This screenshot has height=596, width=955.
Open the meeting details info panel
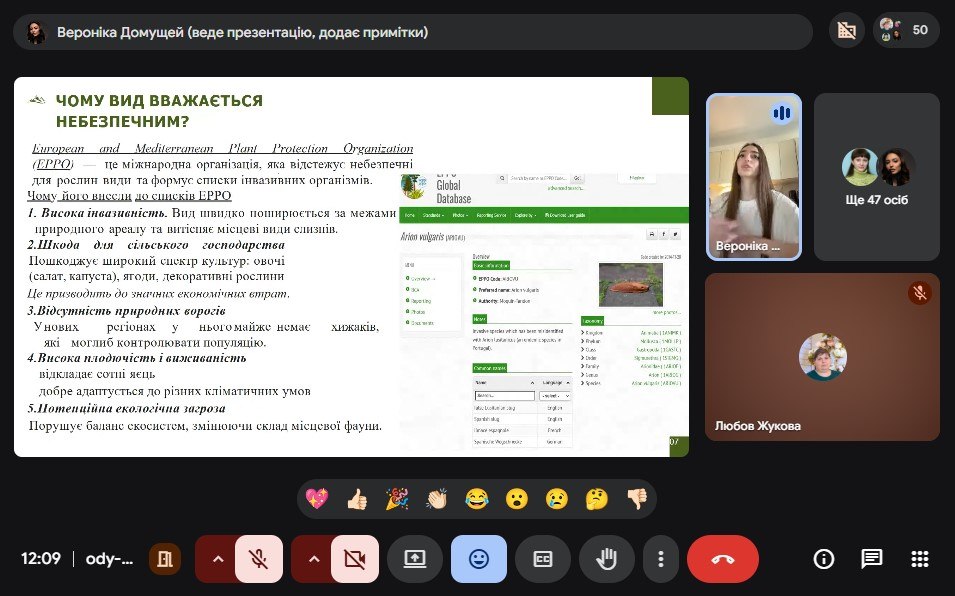[x=823, y=559]
